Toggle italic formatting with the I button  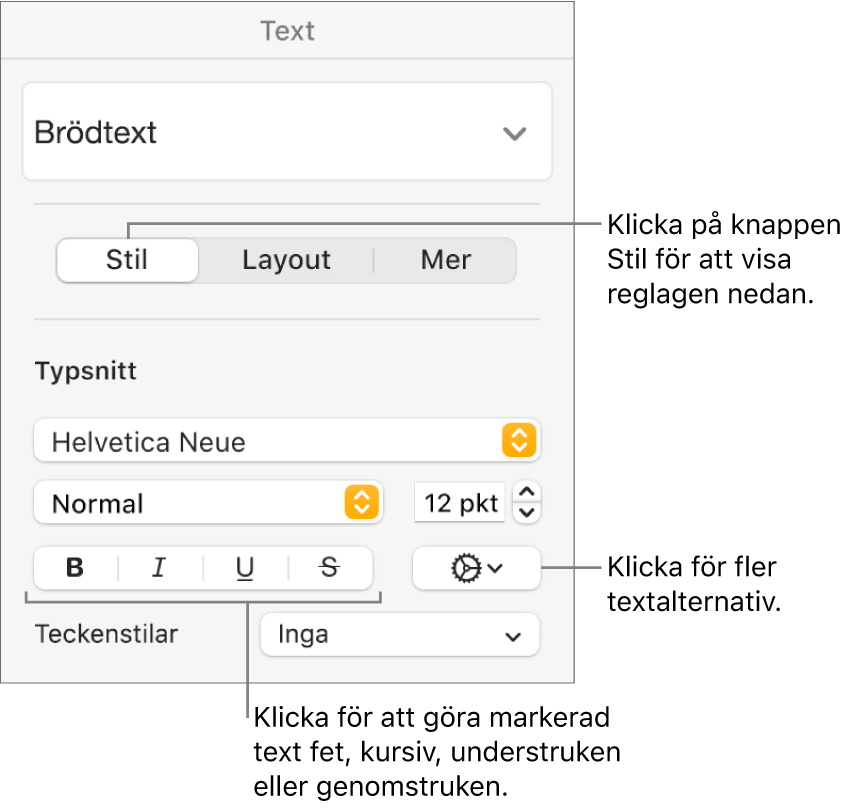tap(160, 568)
